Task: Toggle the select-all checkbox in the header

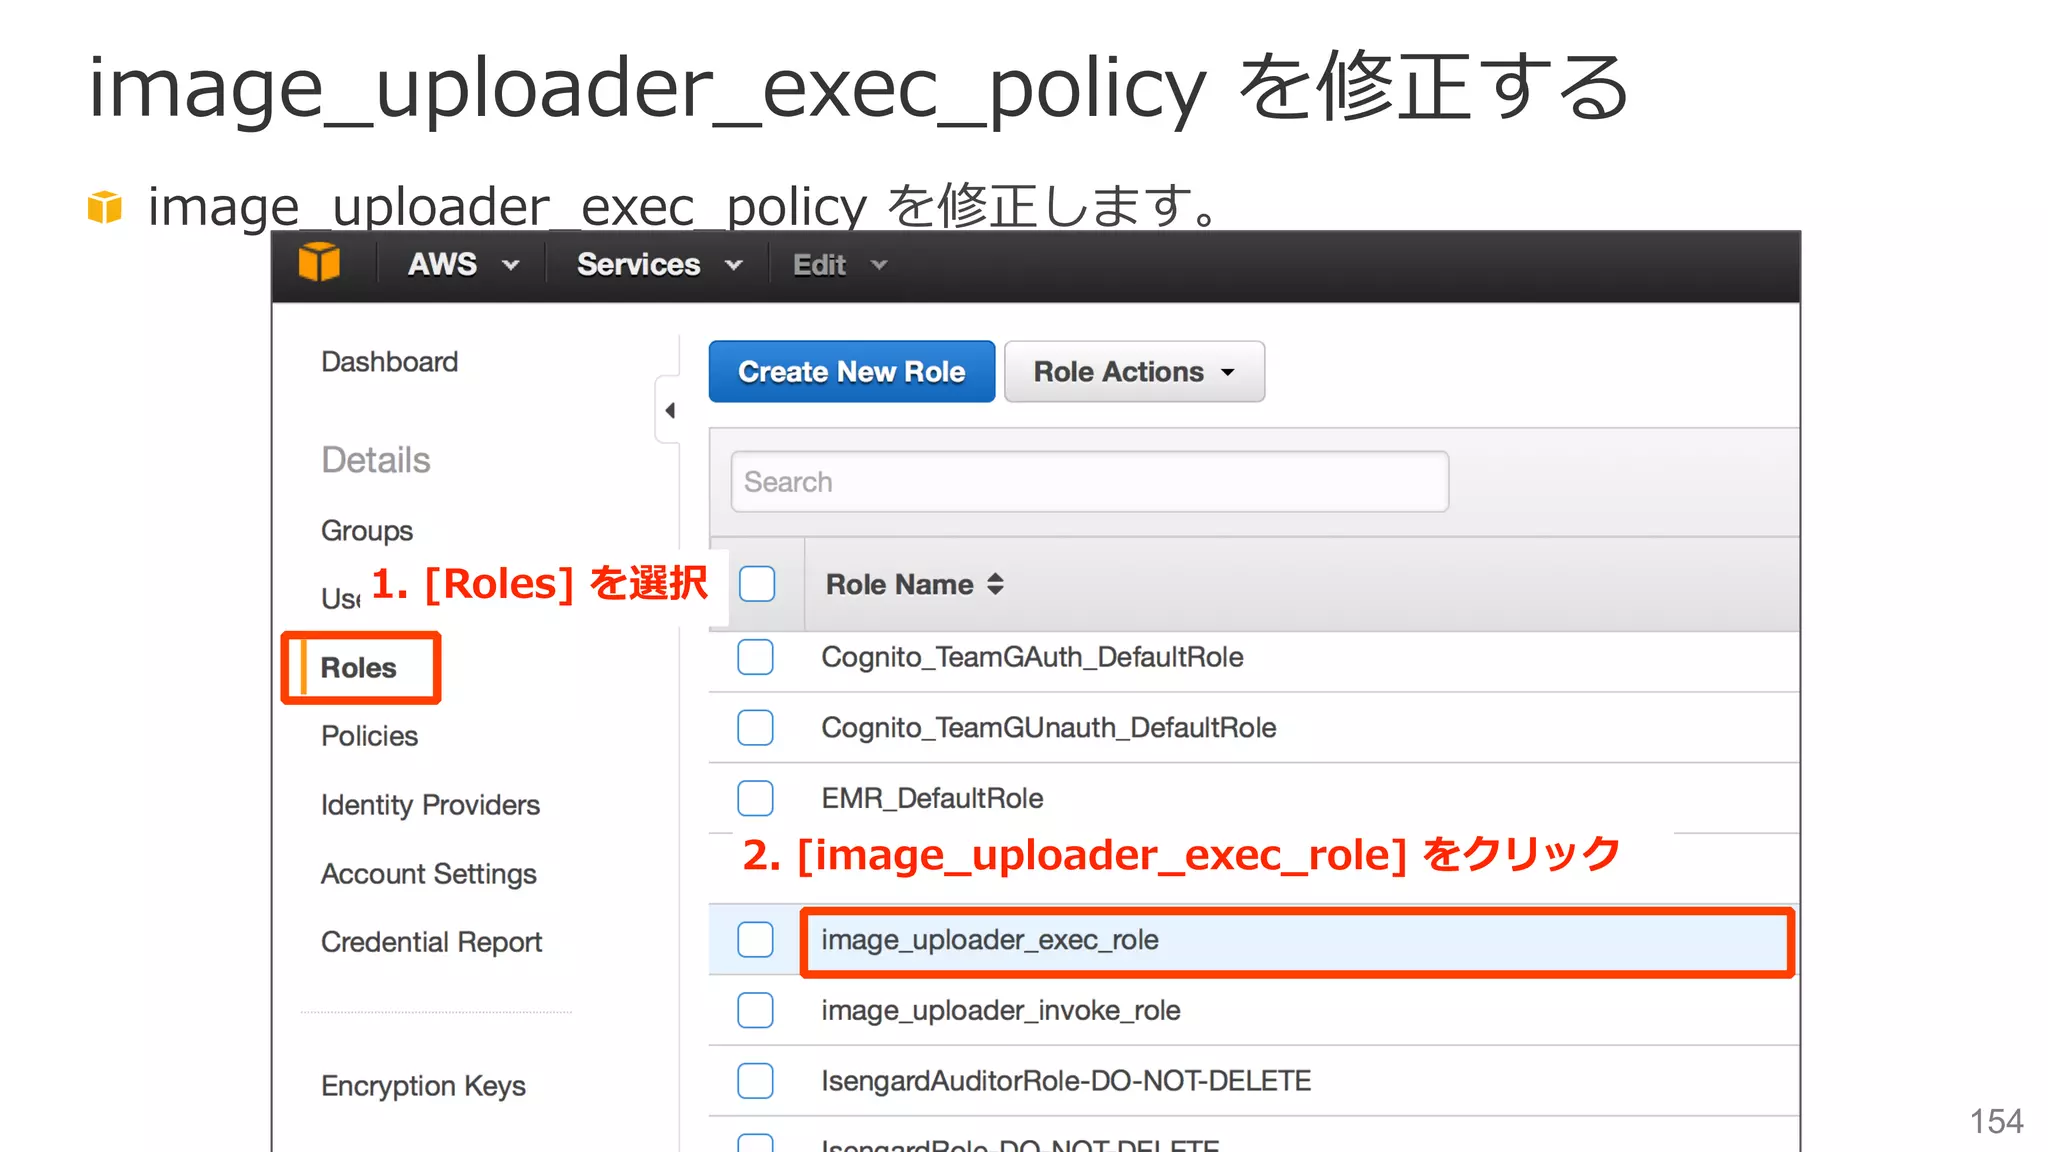Action: click(x=757, y=584)
